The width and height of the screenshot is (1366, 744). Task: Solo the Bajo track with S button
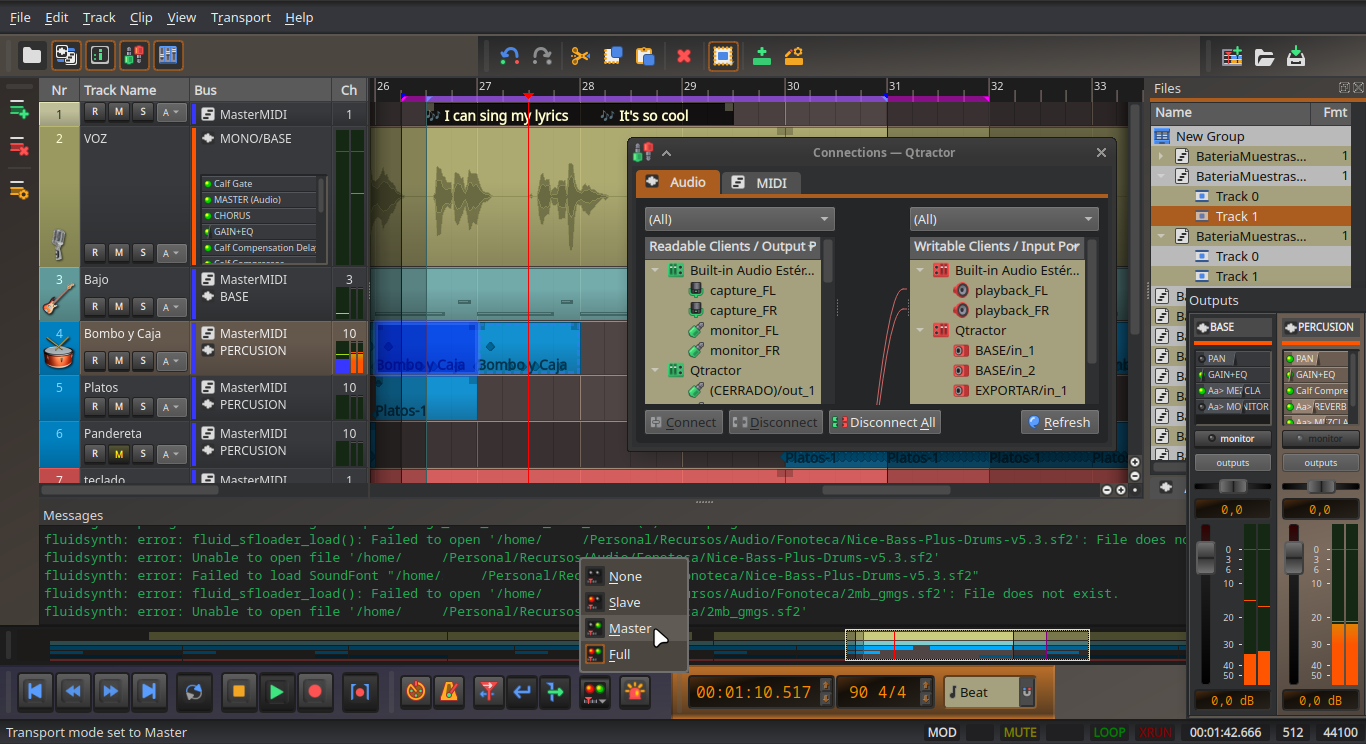click(143, 307)
